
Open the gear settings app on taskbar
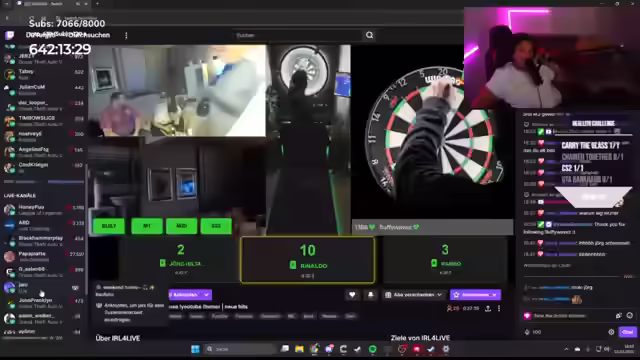point(446,349)
